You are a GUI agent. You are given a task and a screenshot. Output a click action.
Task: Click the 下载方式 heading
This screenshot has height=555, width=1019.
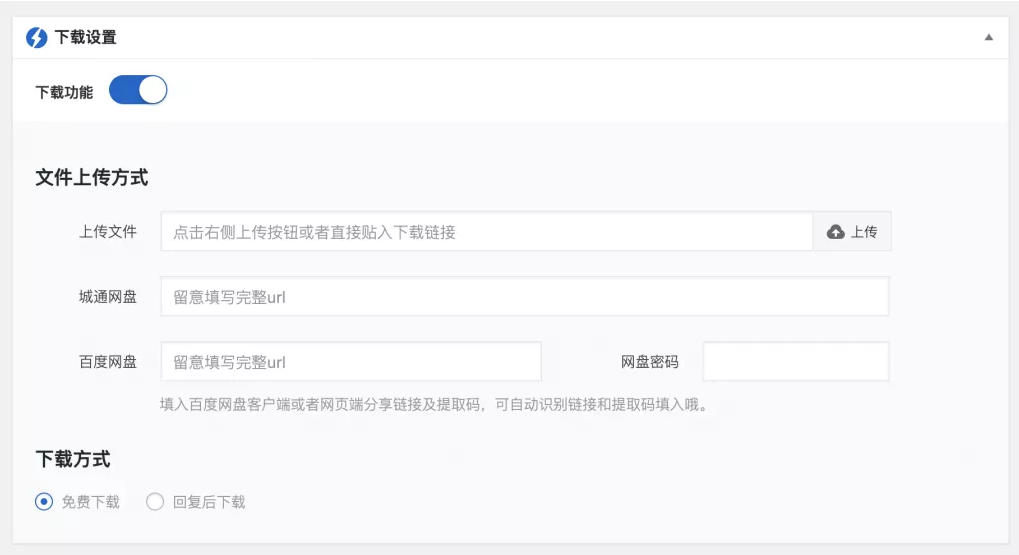click(x=73, y=459)
